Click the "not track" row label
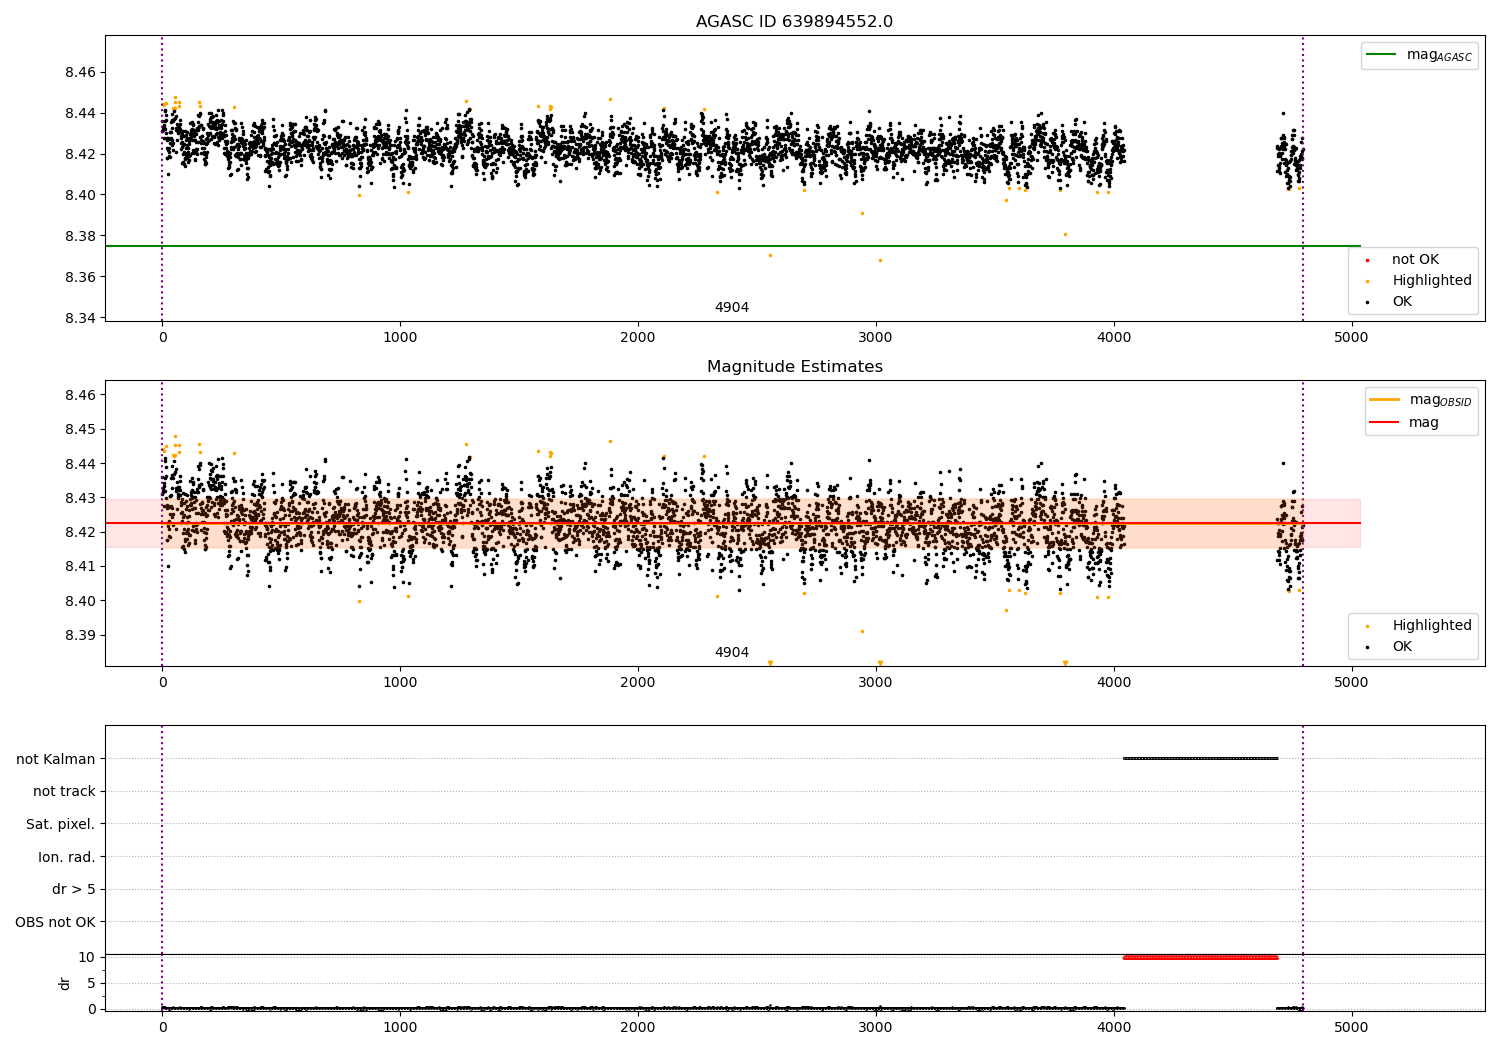The width and height of the screenshot is (1500, 1050). pyautogui.click(x=64, y=791)
